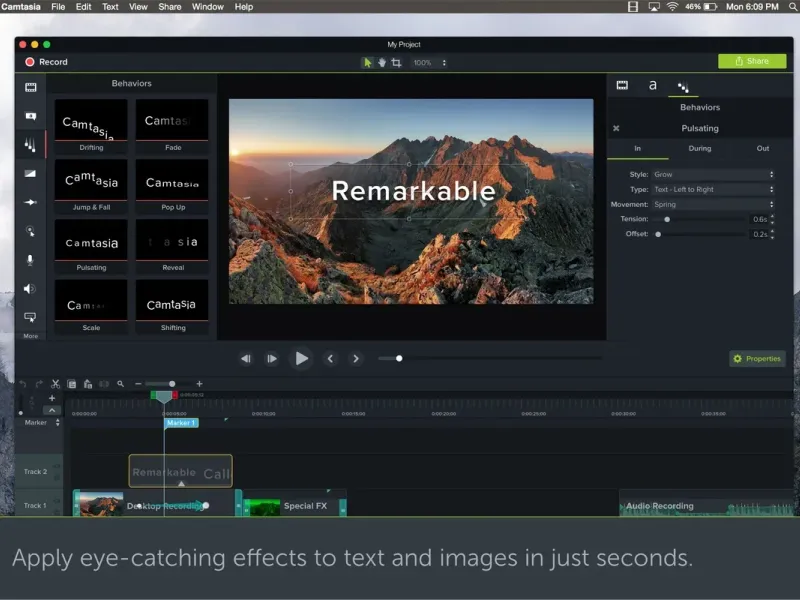Adjust the Tension slider
Image resolution: width=800 pixels, height=600 pixels.
667,219
